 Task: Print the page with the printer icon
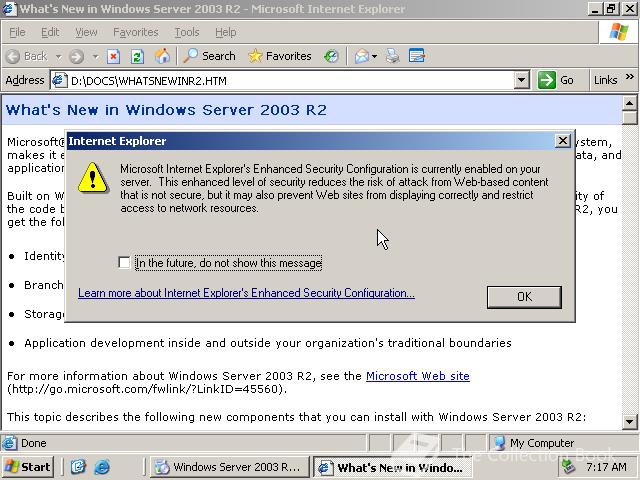click(x=393, y=56)
